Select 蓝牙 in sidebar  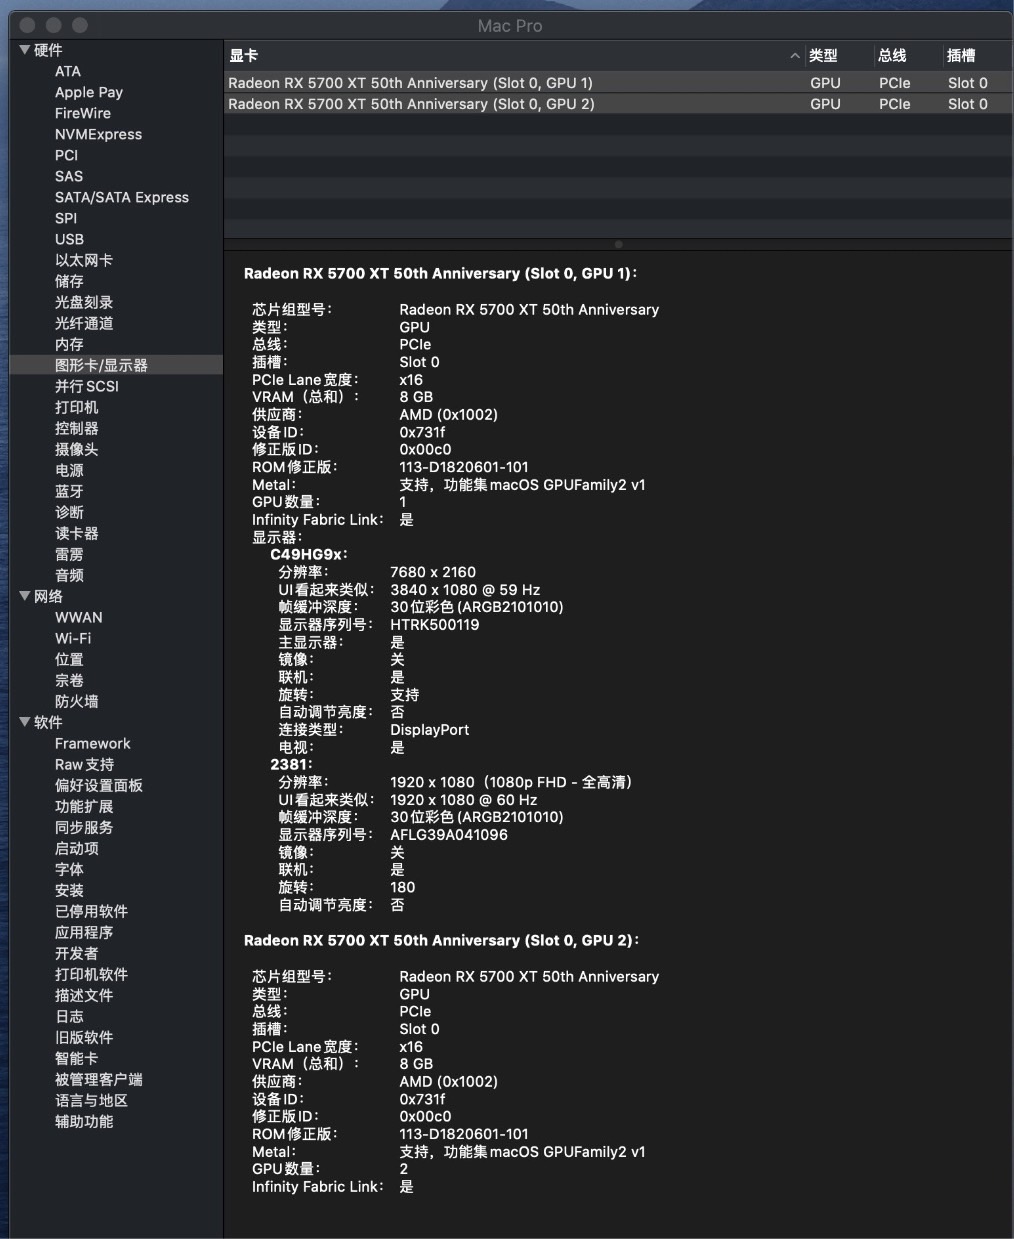[69, 491]
